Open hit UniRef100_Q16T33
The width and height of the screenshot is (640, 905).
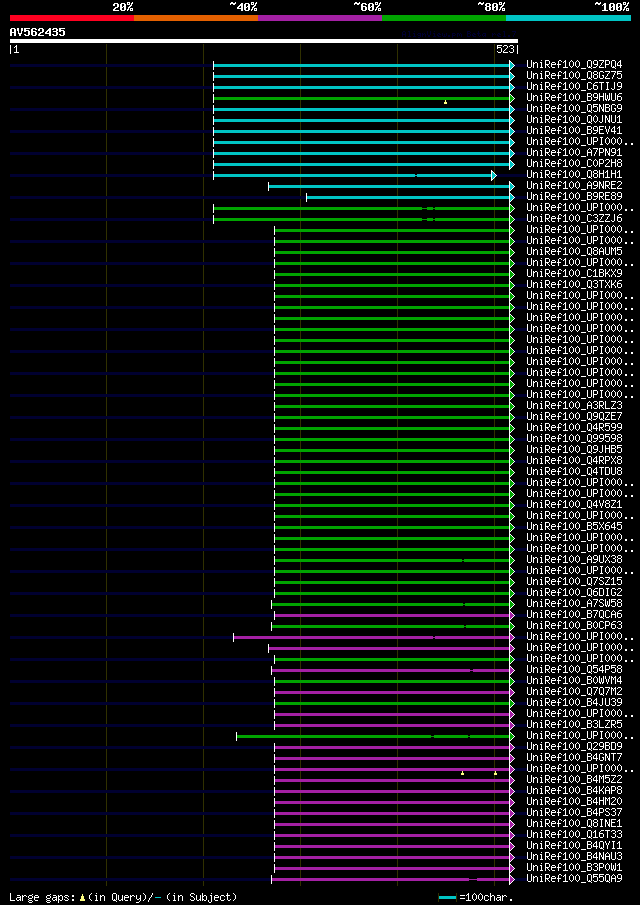point(574,835)
